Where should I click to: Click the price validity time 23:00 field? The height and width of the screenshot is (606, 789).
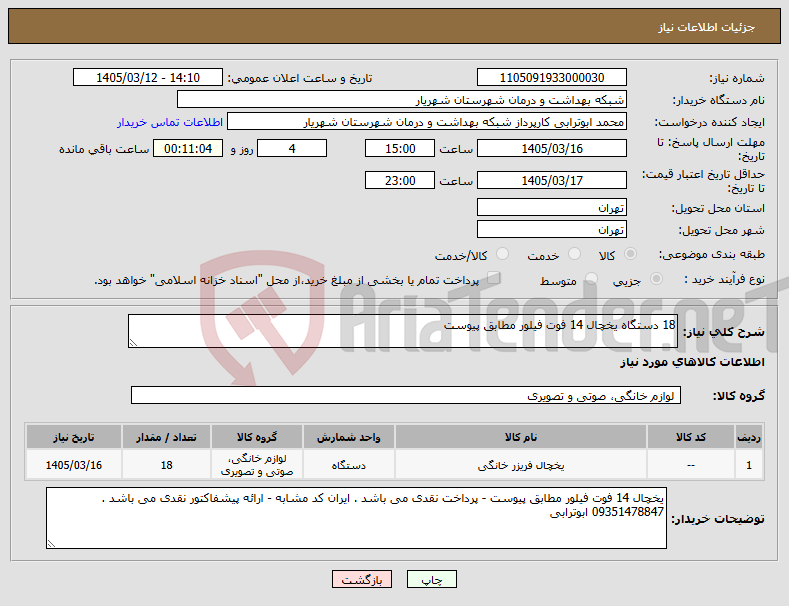click(x=400, y=180)
